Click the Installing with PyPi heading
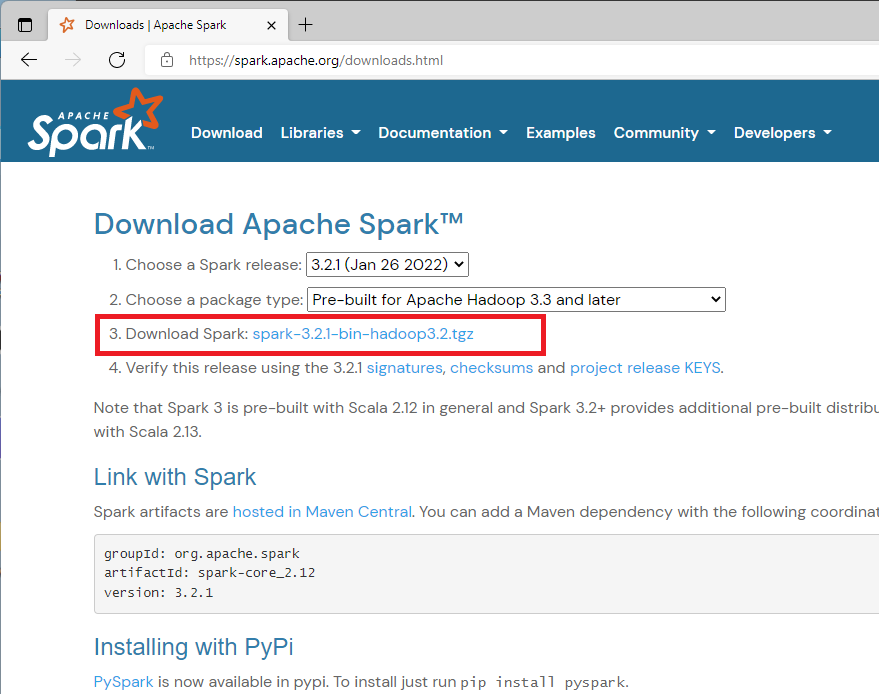This screenshot has width=879, height=694. pyautogui.click(x=193, y=647)
